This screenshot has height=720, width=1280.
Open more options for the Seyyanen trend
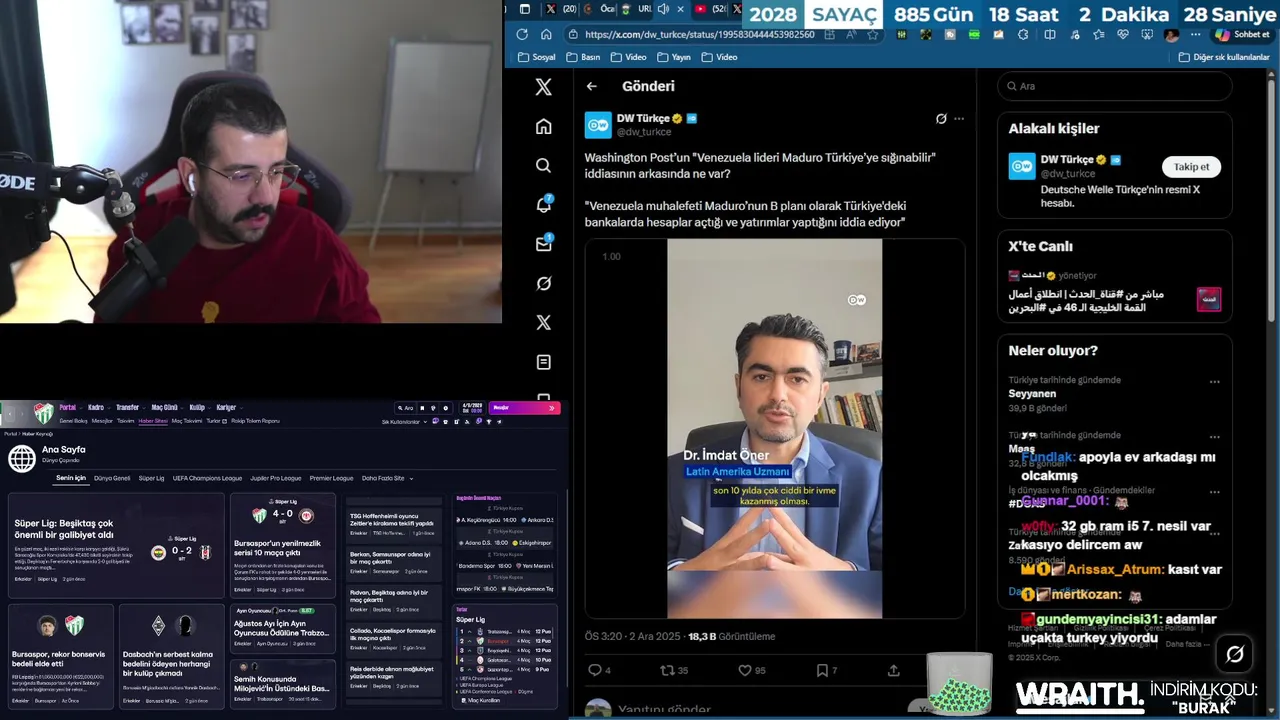1214,382
